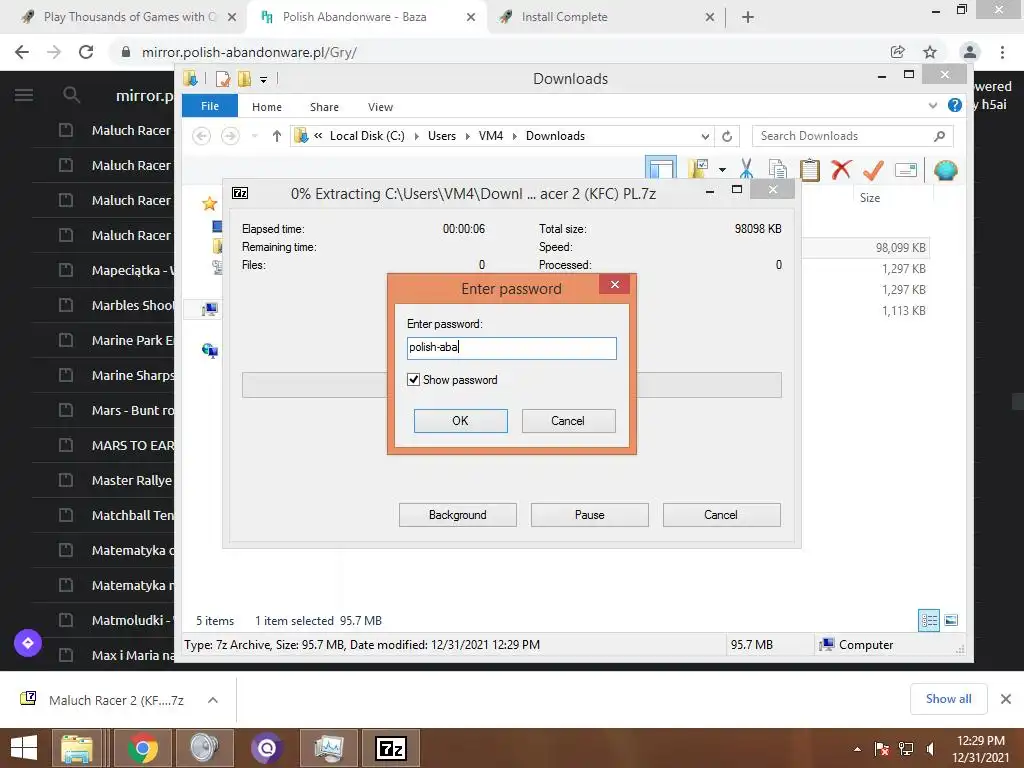Click Cancel in Enter password dialog

[x=568, y=421]
